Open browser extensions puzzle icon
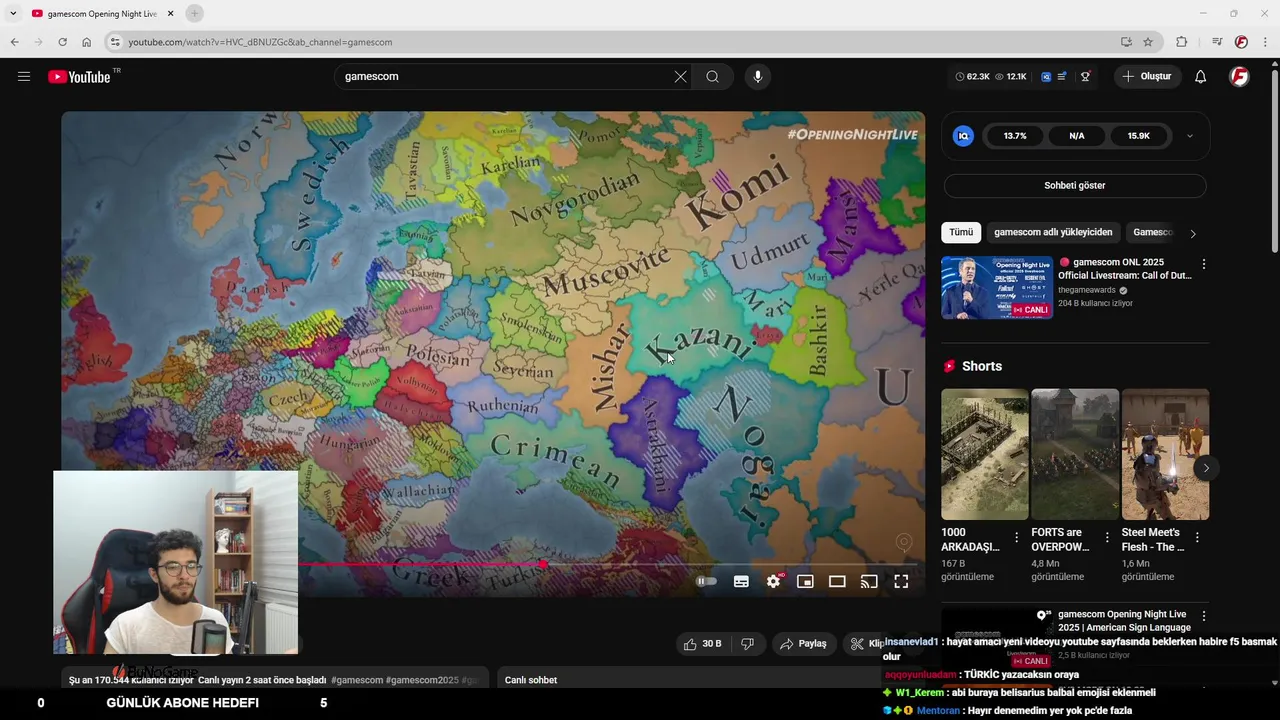Viewport: 1280px width, 720px height. [1181, 42]
